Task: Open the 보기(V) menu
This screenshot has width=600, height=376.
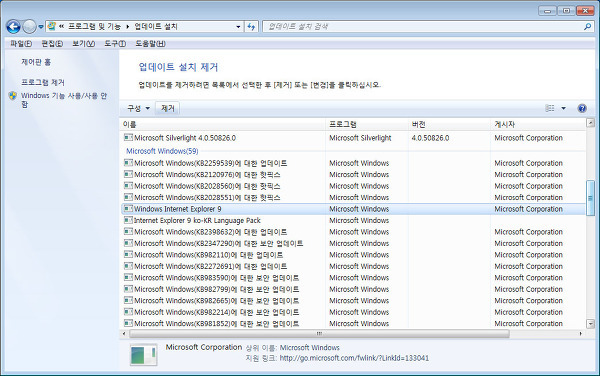Action: (x=83, y=44)
